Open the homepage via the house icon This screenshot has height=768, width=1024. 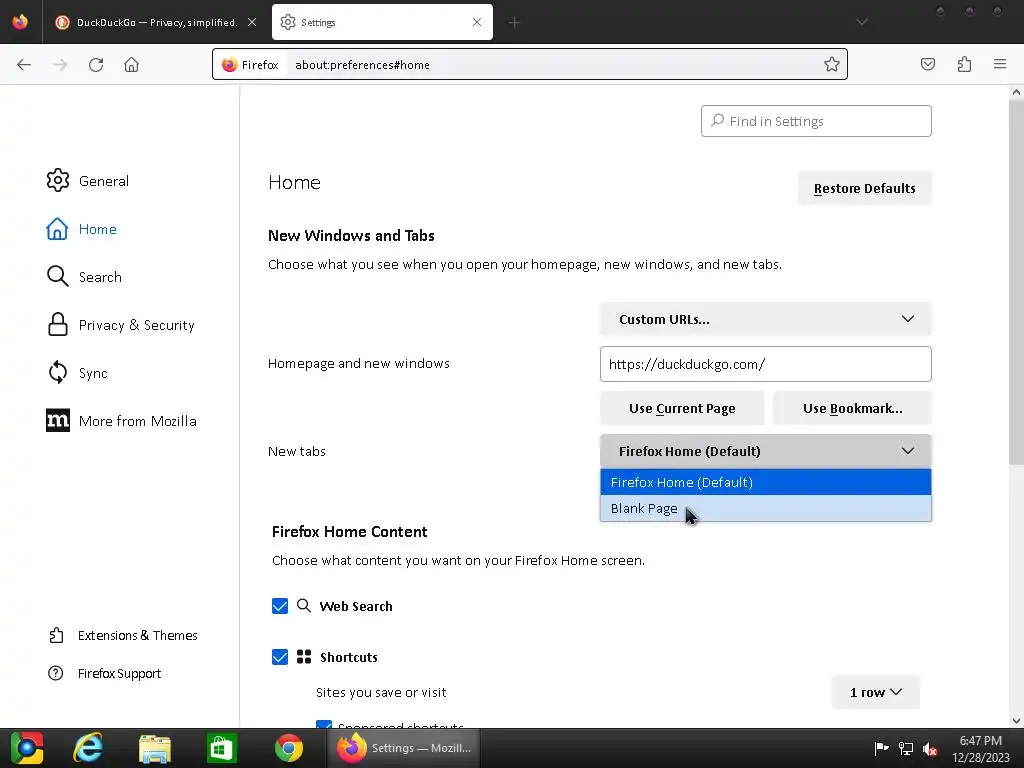(131, 65)
